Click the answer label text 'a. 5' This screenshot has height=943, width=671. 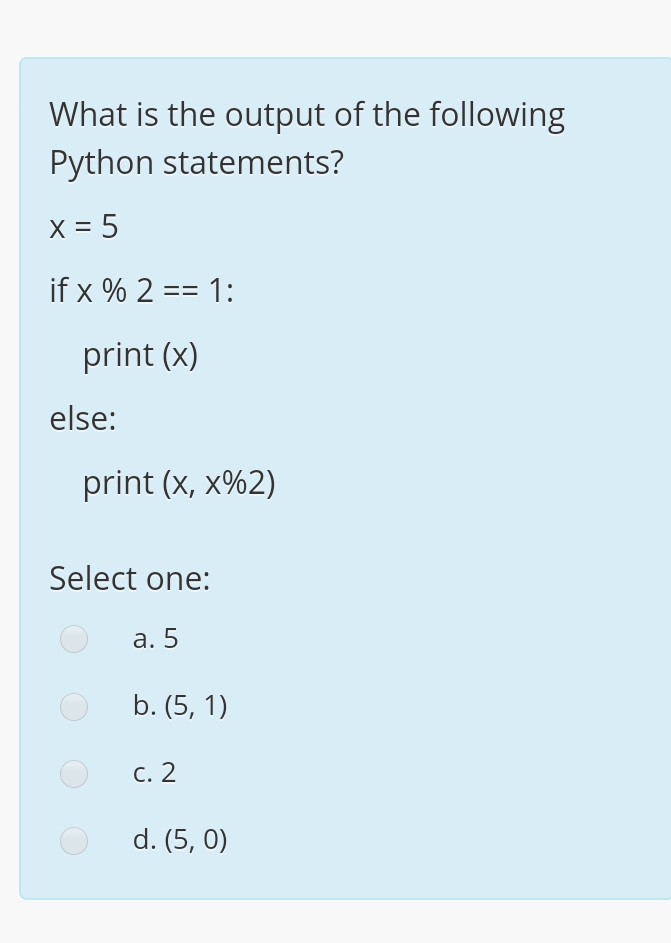pos(155,639)
